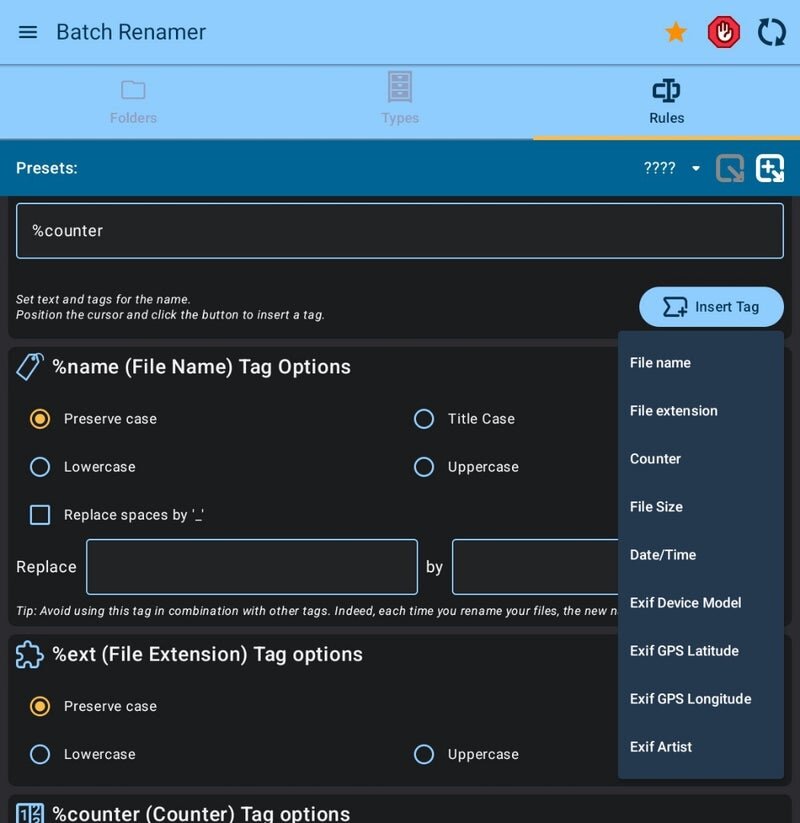Switch to the Types tab
Image resolution: width=800 pixels, height=823 pixels.
400,102
